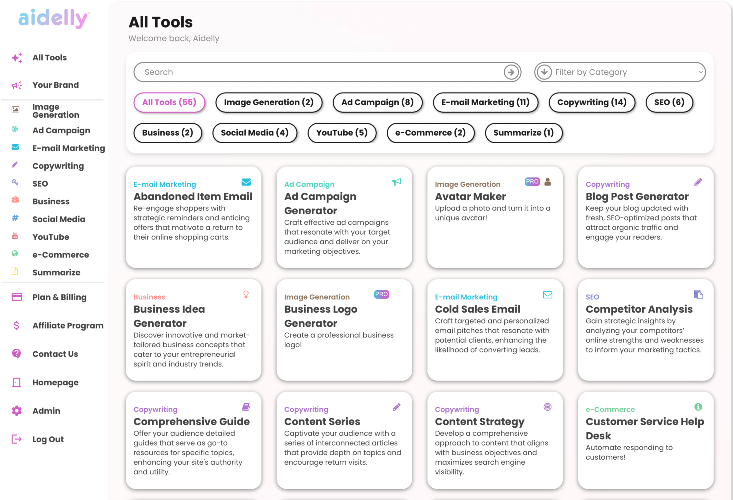The image size is (733, 500).
Task: Open the Filter by Category dropdown
Action: [x=620, y=72]
